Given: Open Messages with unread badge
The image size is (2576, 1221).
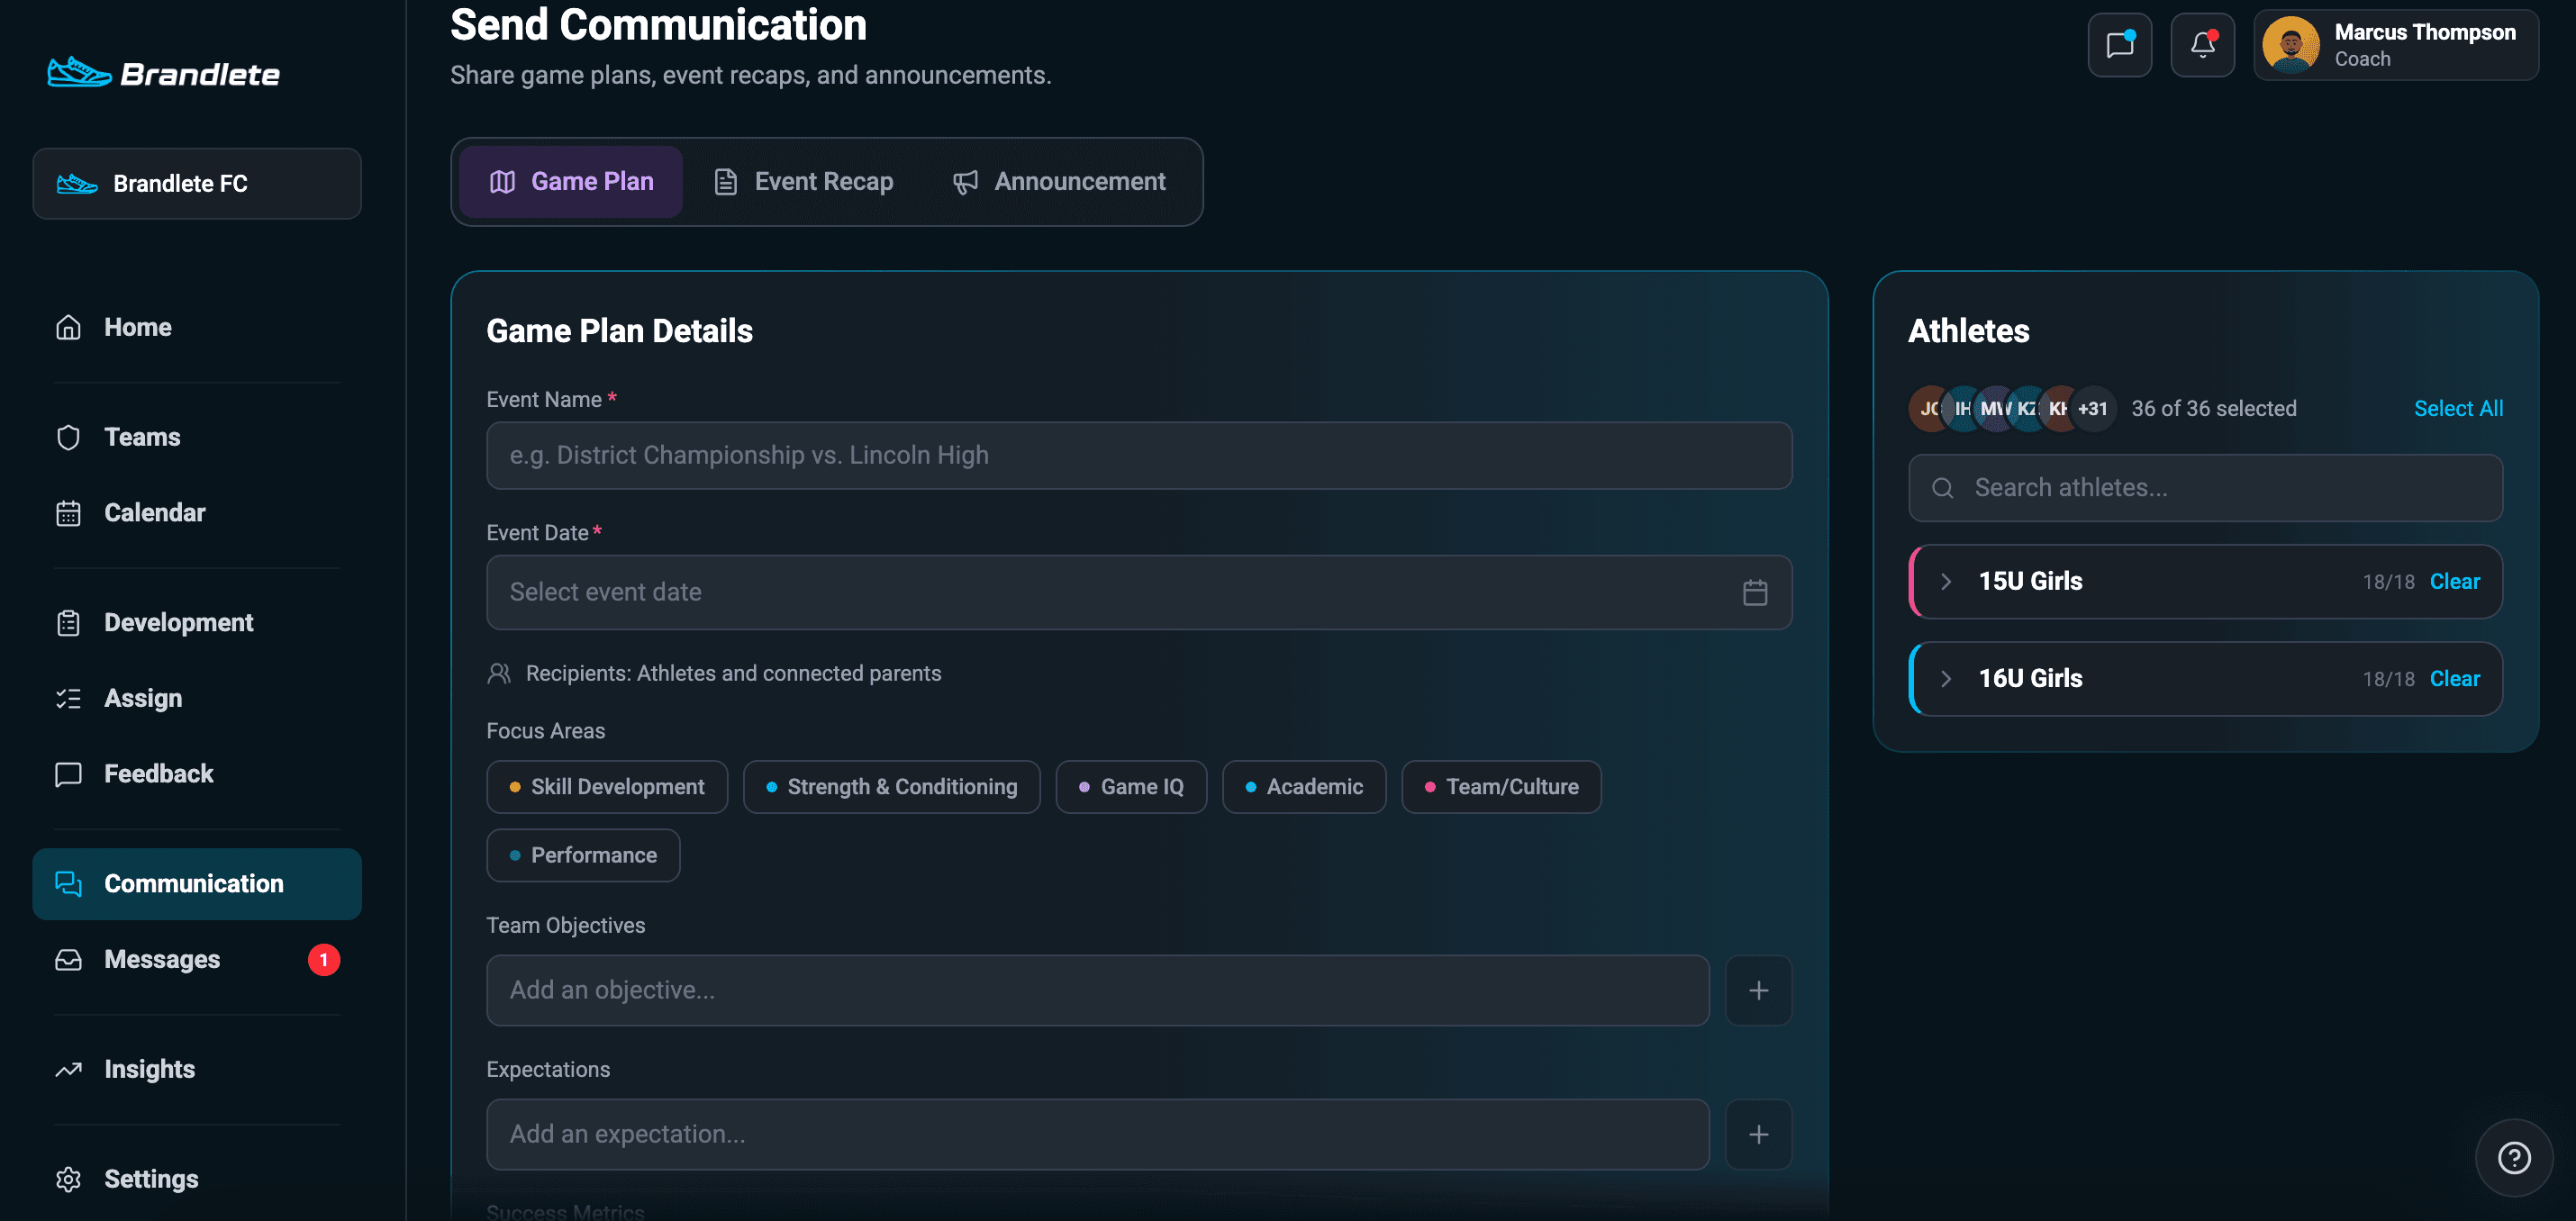Looking at the screenshot, I should tap(197, 959).
